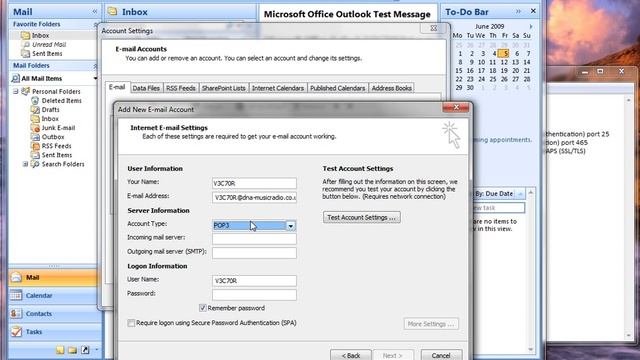Click the Outgoing mail server SMTP field
Viewport: 640px width, 360px height.
tap(254, 253)
